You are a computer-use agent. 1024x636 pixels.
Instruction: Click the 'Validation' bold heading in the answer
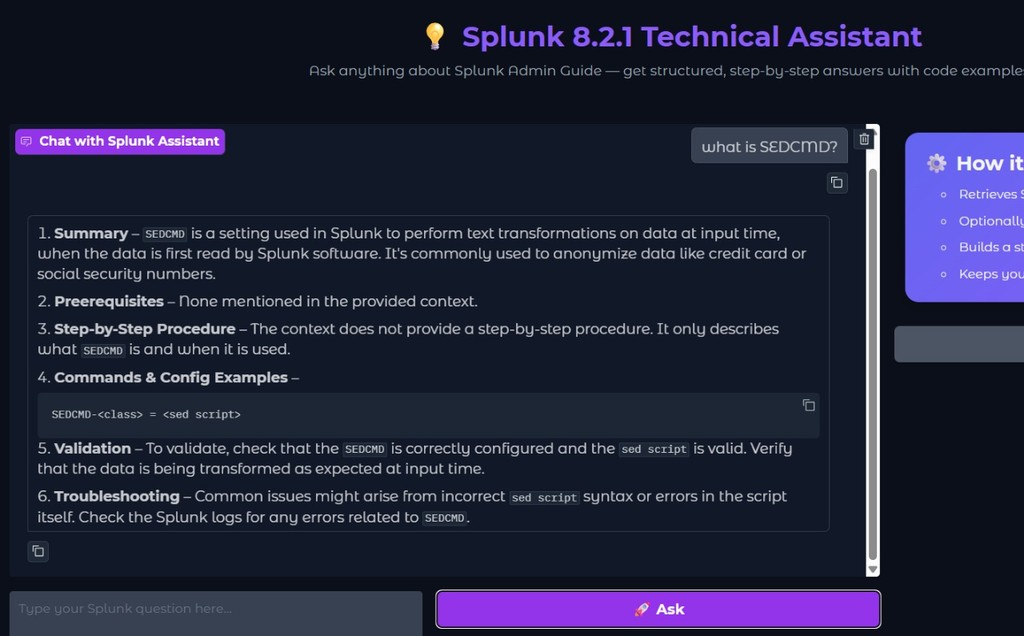tap(92, 448)
